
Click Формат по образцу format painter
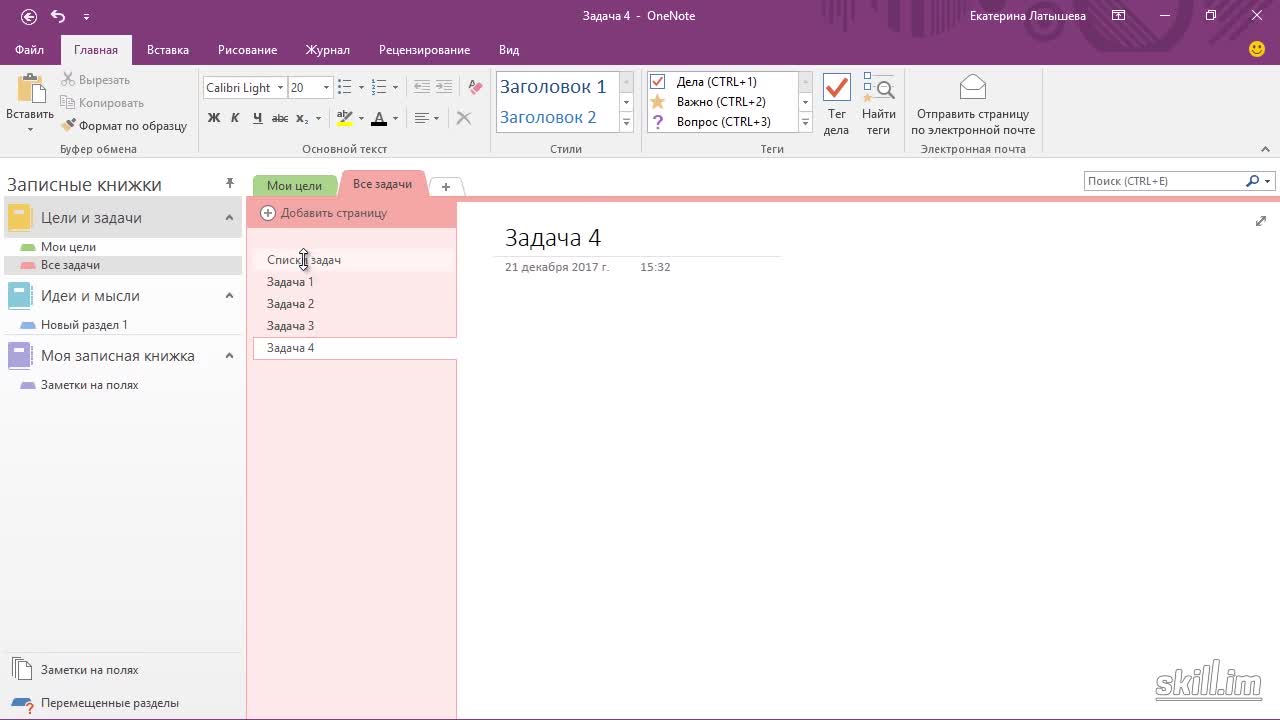(x=124, y=126)
